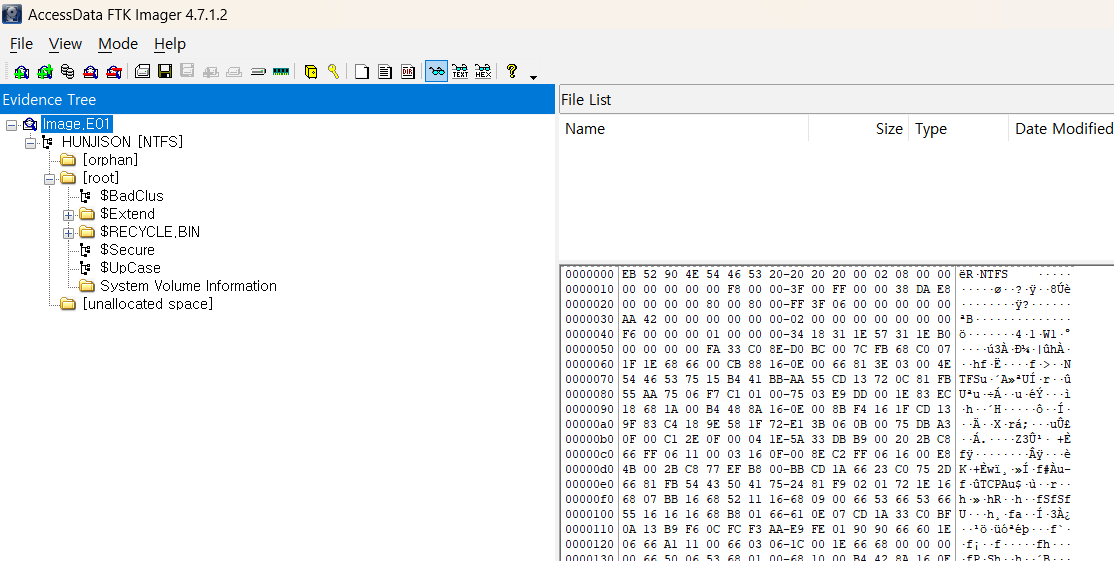
Task: Collapse the [root] folder node
Action: (49, 178)
